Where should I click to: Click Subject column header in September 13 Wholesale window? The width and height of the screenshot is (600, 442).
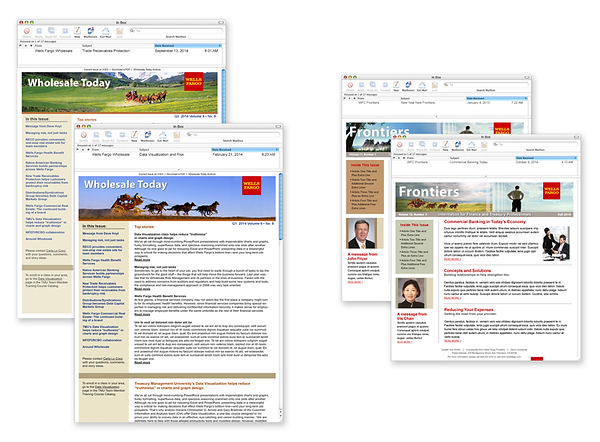[x=87, y=46]
